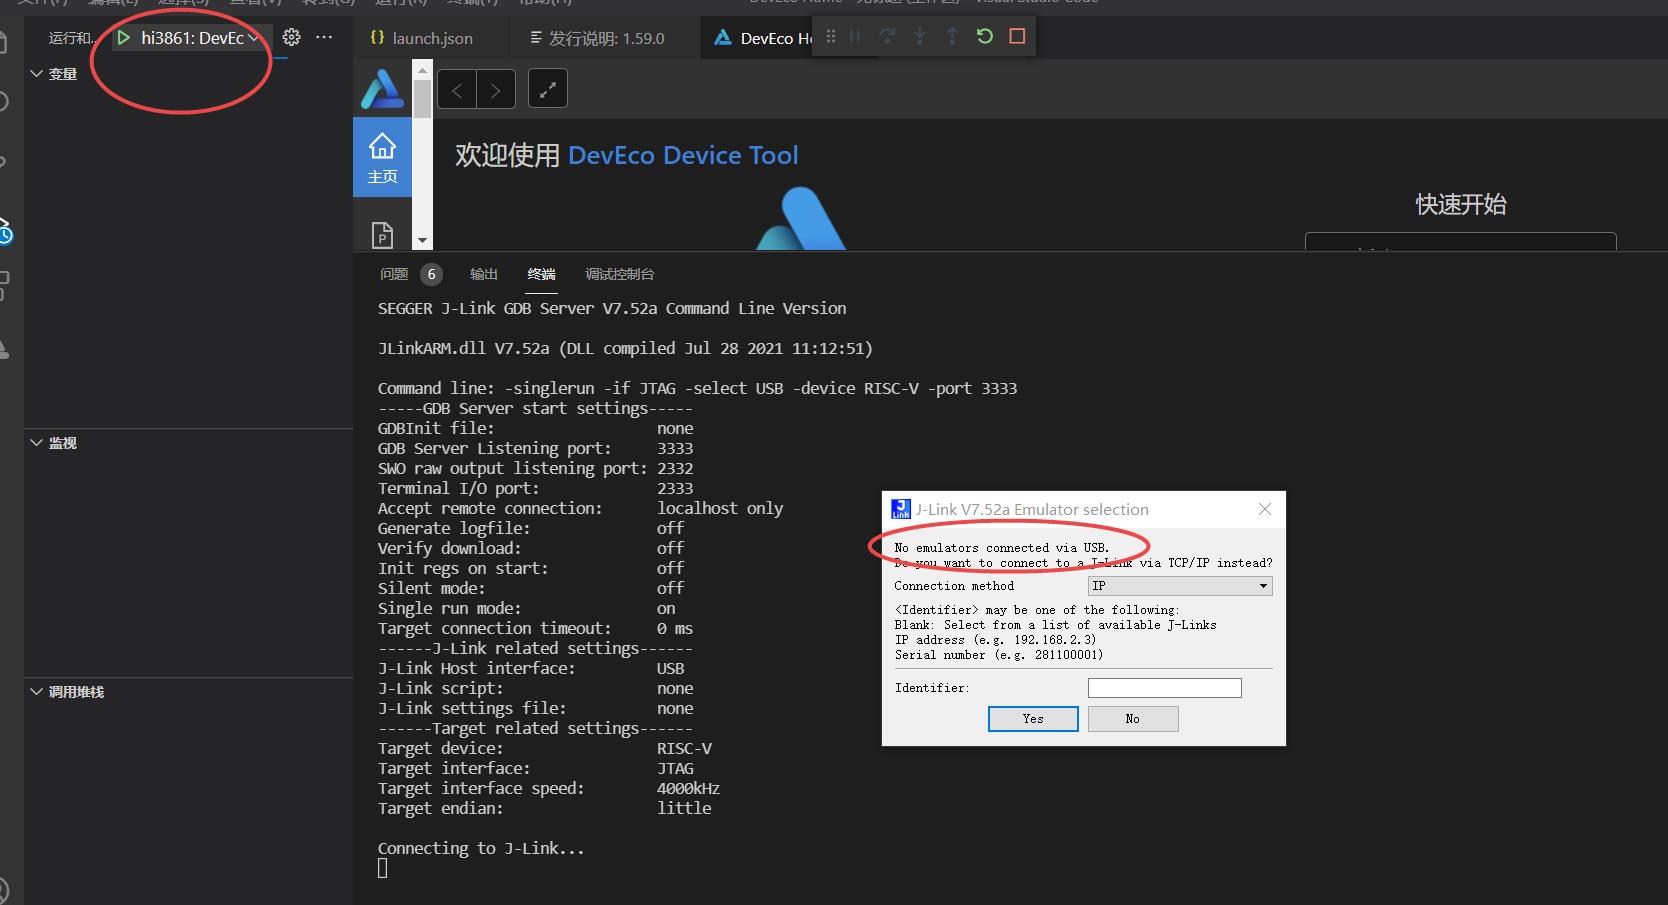Stop debugging with the red square
This screenshot has height=905, width=1668.
(x=1017, y=36)
